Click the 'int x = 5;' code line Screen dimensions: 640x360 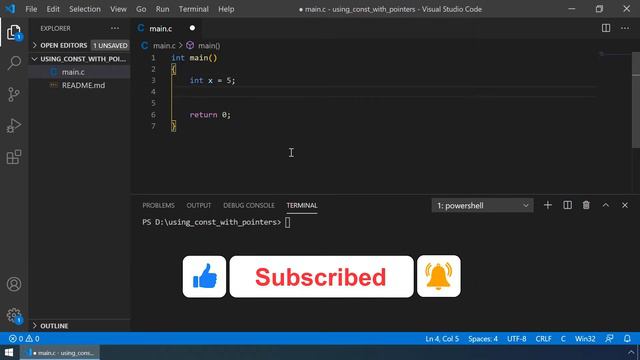click(x=212, y=80)
